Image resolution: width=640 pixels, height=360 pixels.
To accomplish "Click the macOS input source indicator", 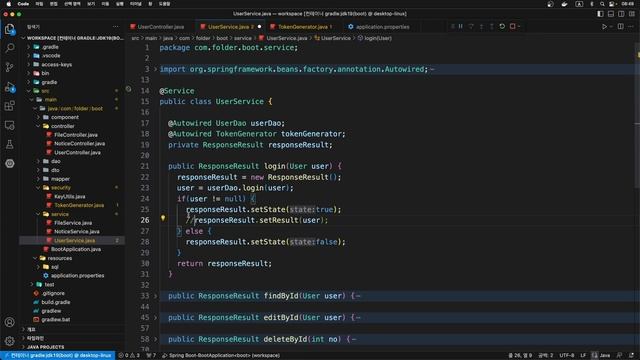I will pos(579,4).
